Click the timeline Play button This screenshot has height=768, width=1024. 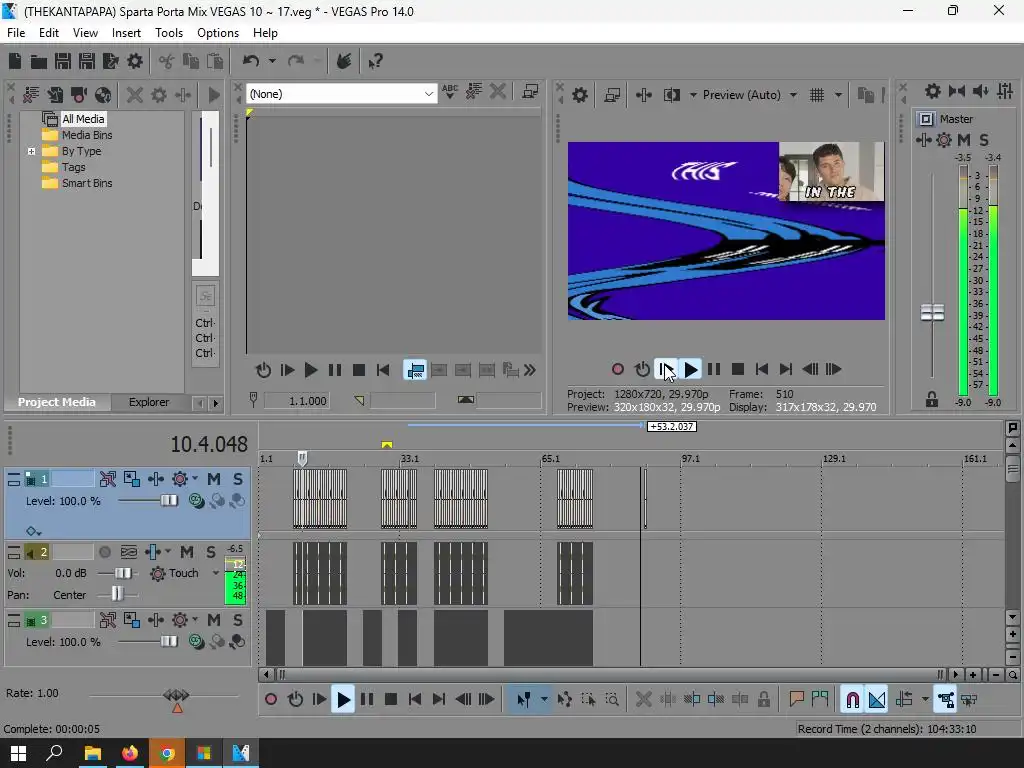pyautogui.click(x=343, y=700)
